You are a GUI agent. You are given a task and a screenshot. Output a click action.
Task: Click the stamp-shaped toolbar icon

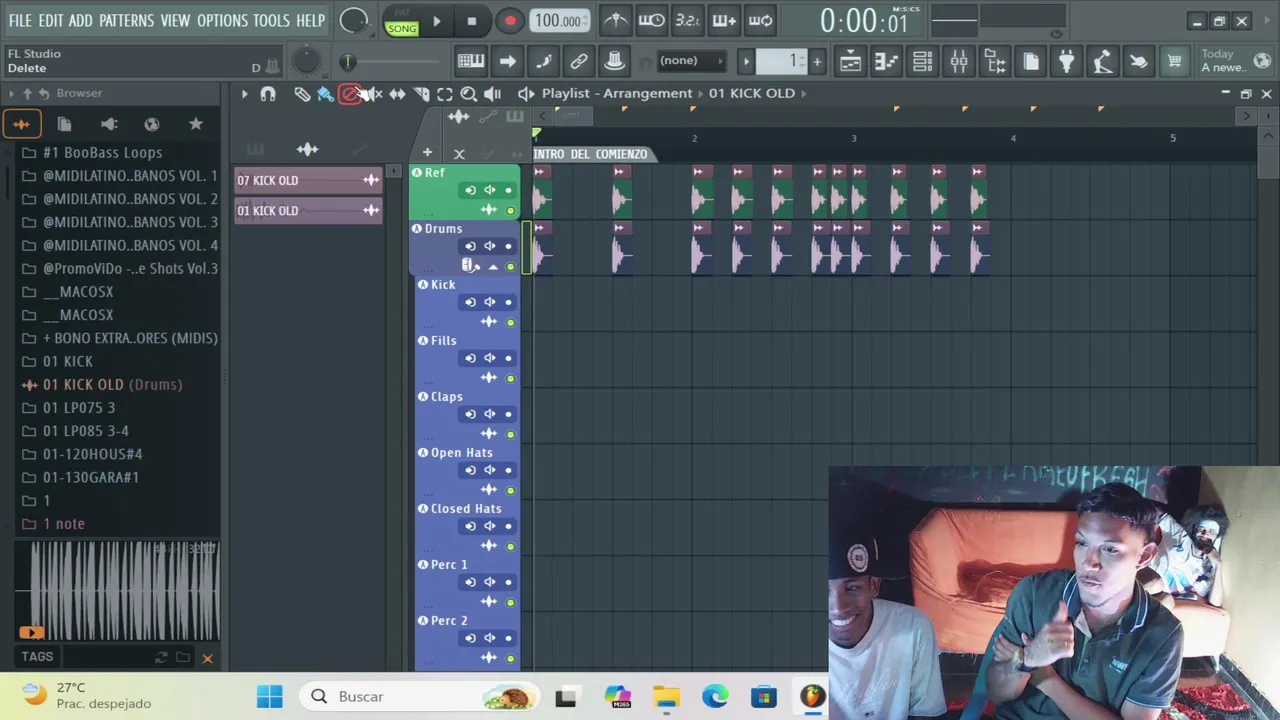click(615, 62)
